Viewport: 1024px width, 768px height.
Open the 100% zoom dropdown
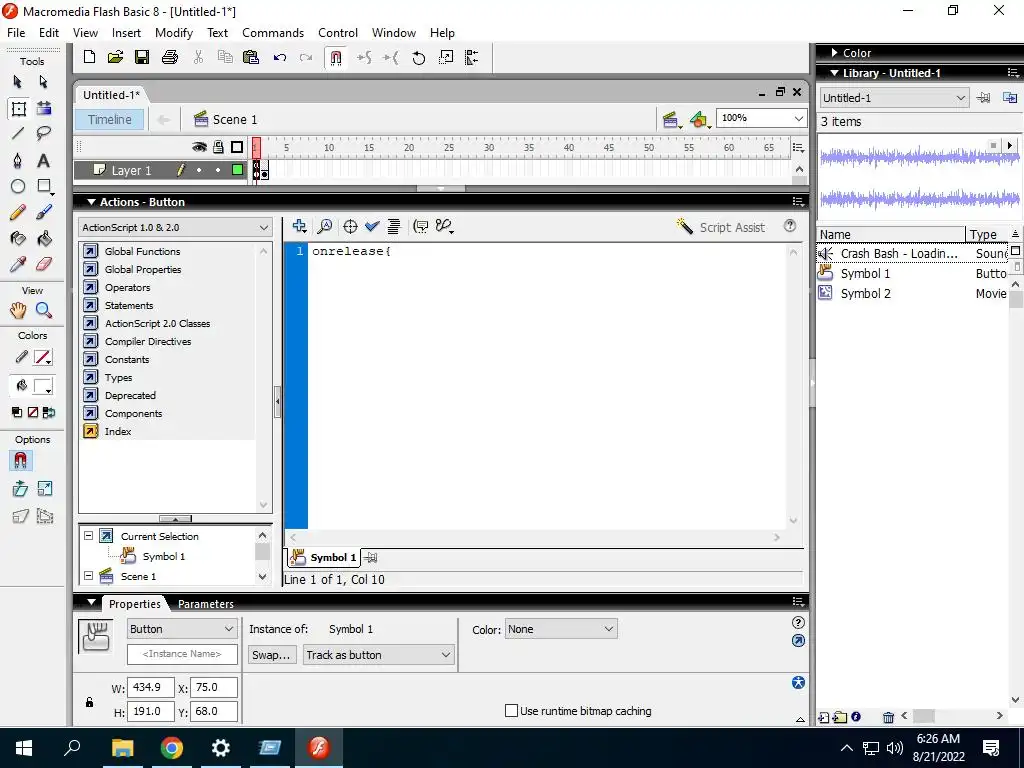click(761, 118)
